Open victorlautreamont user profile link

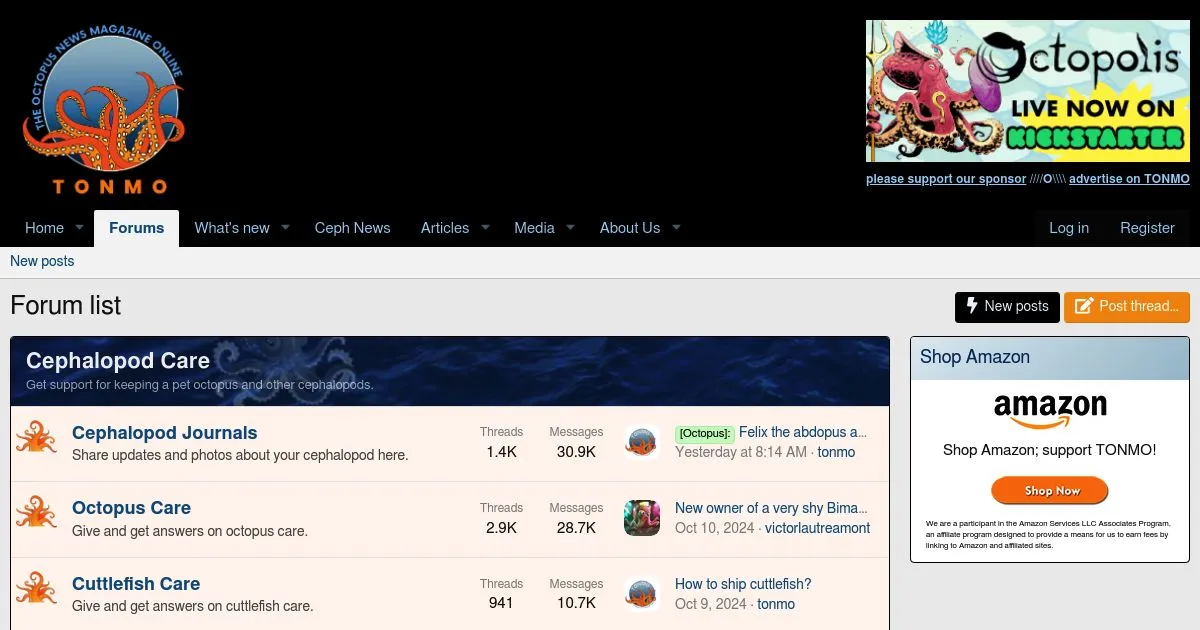[x=817, y=528]
